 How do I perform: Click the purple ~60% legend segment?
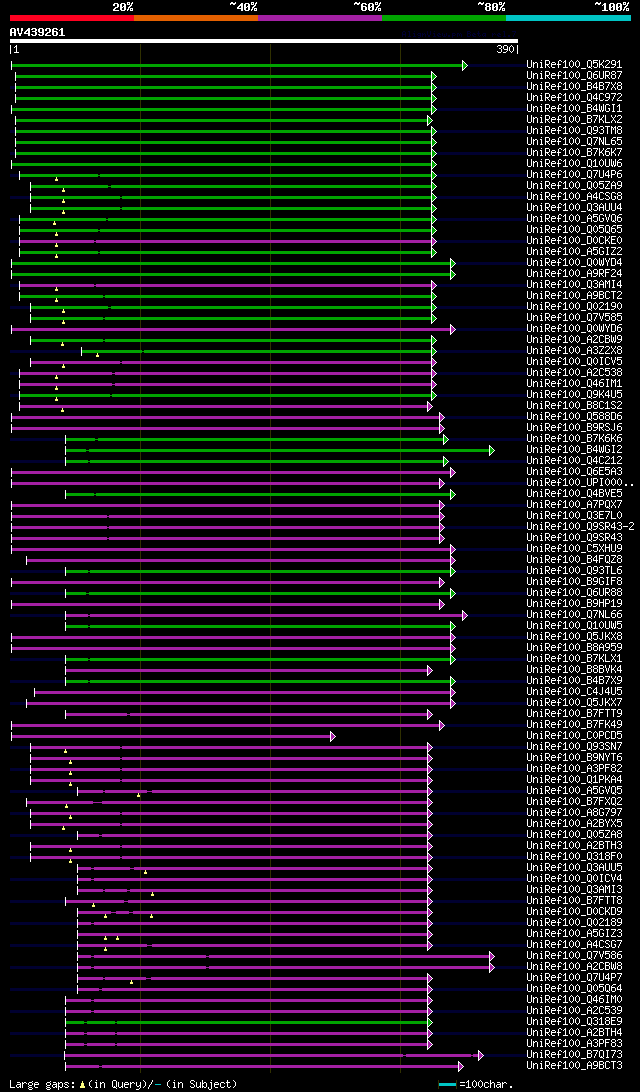320,17
